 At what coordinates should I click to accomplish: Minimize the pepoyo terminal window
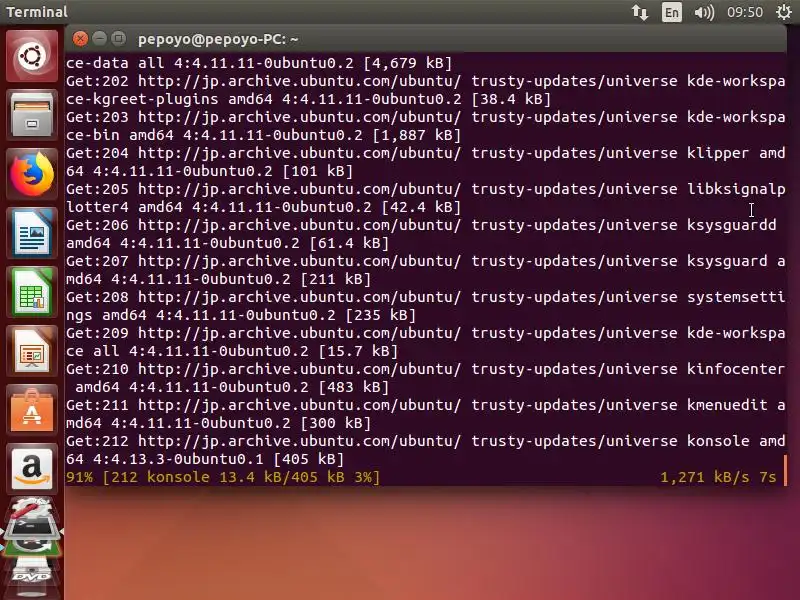point(99,39)
